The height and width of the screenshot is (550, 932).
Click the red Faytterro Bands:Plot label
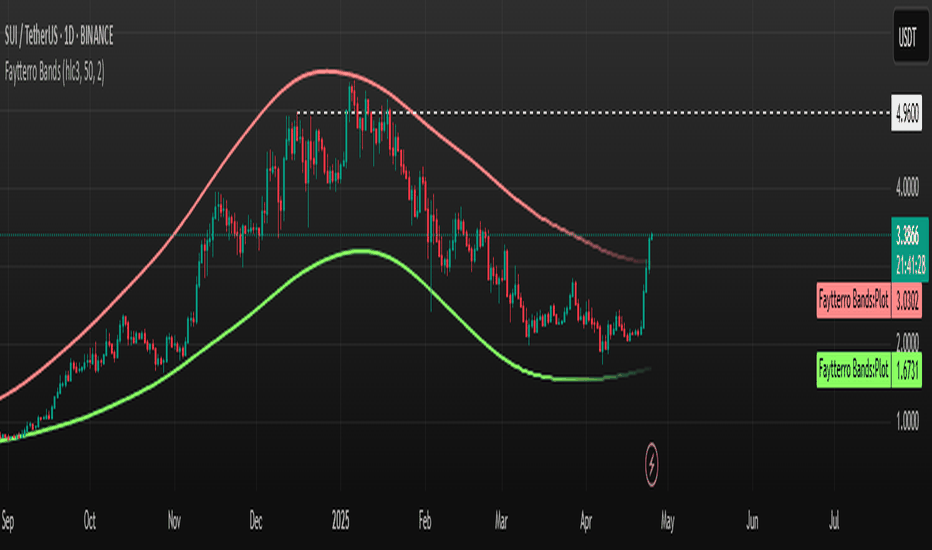[854, 300]
